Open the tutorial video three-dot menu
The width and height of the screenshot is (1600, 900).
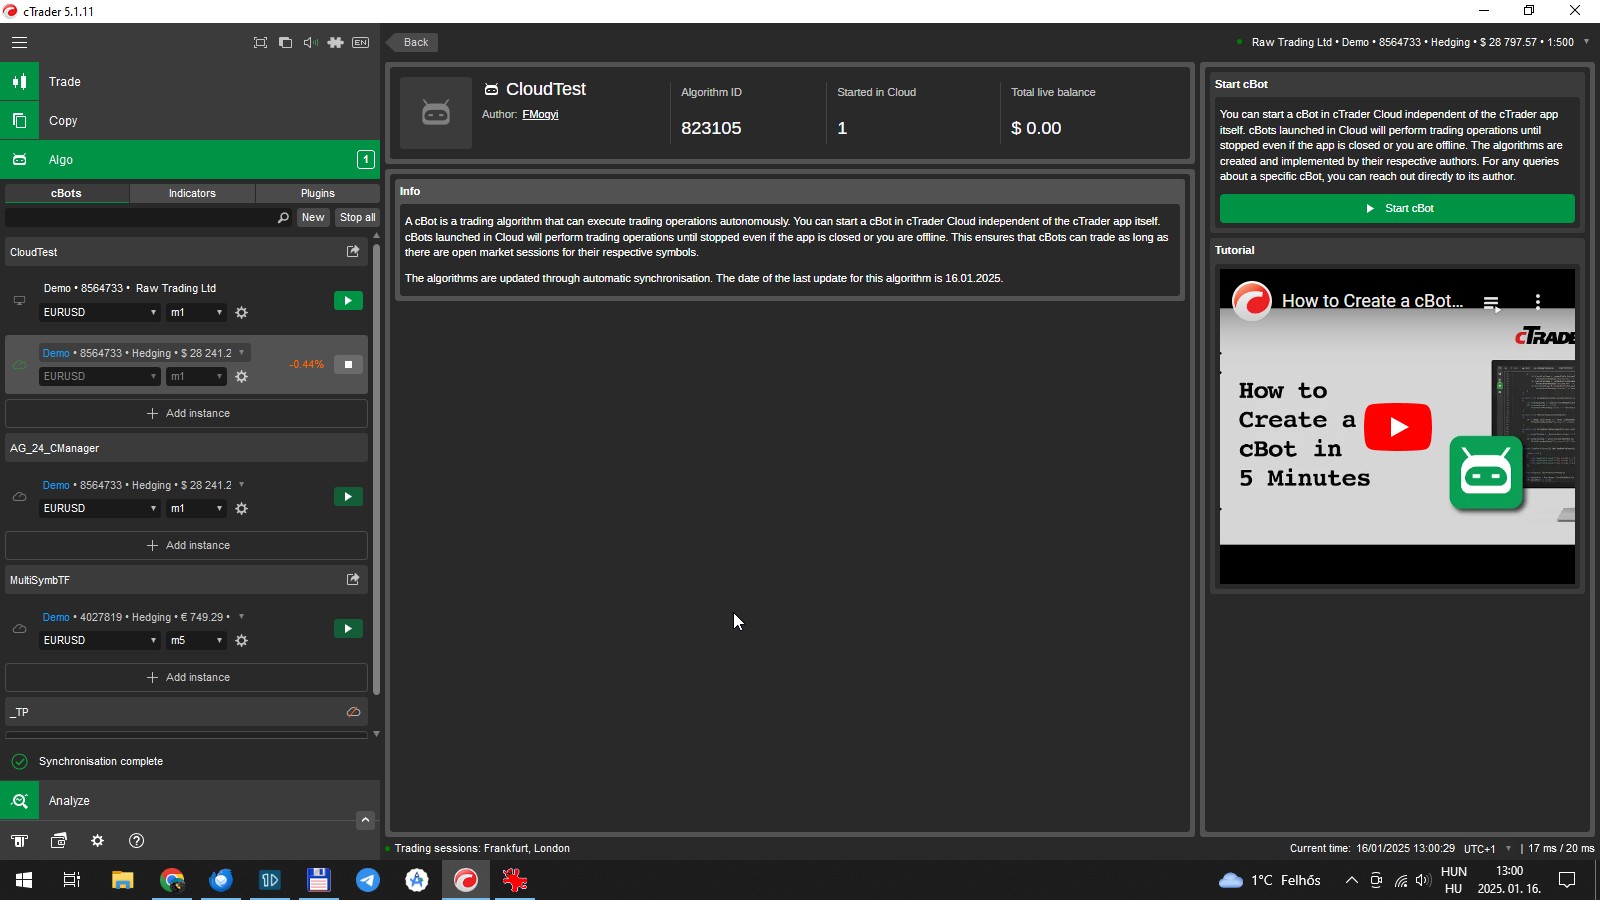(x=1538, y=301)
